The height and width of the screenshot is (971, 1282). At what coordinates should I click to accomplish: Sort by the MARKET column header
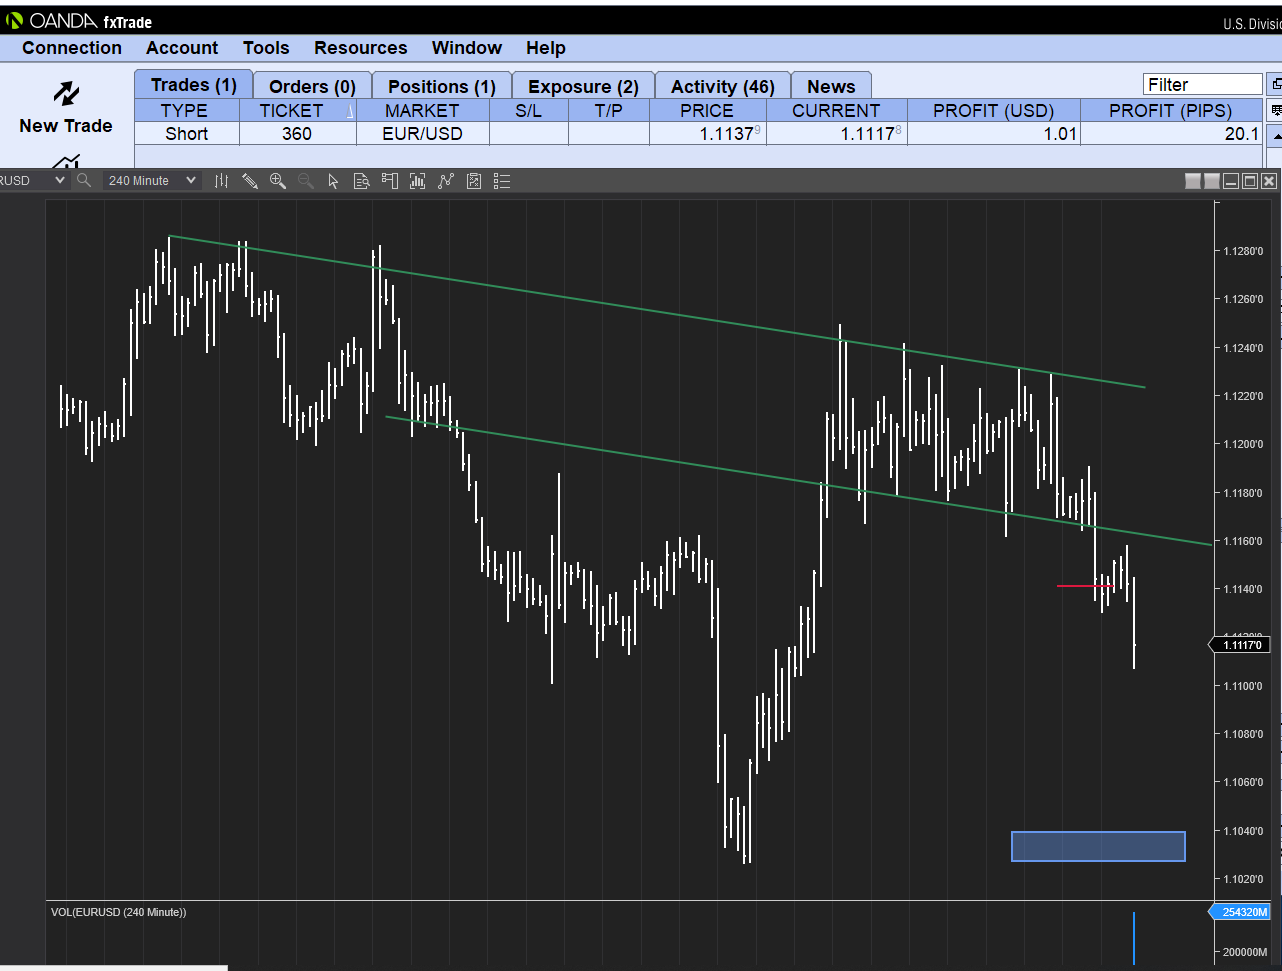422,110
